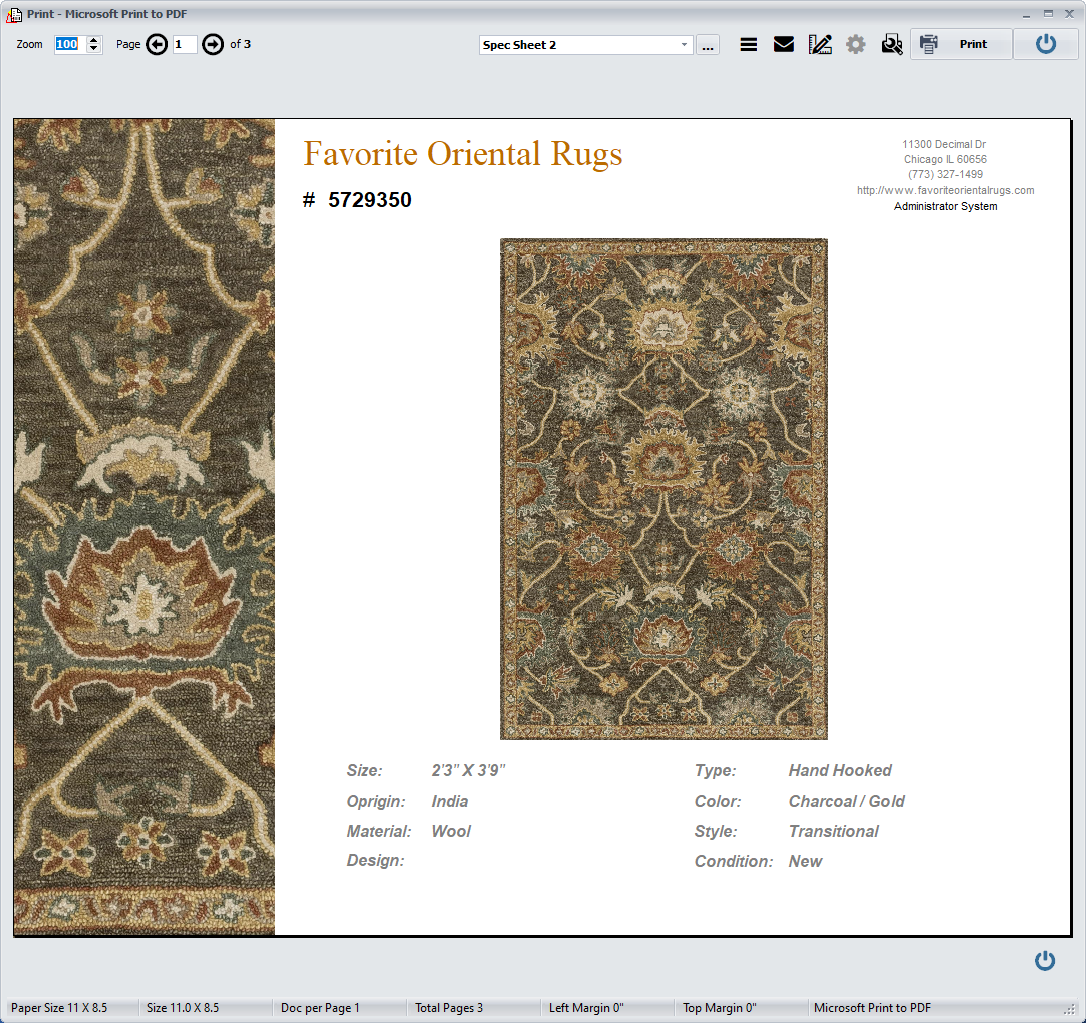
Task: Click the Favorite Oriental Rugs heading
Action: pyautogui.click(x=463, y=154)
